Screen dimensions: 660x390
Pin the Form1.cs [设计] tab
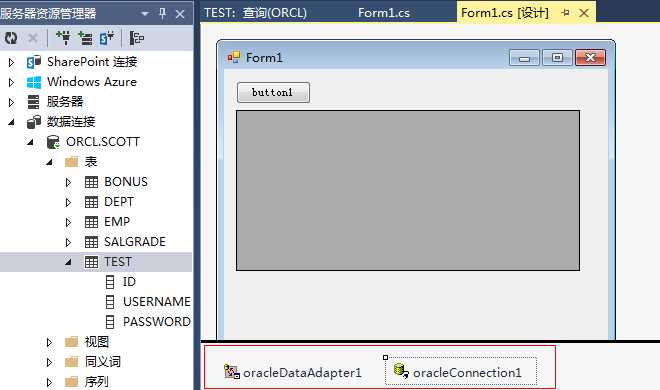[565, 13]
